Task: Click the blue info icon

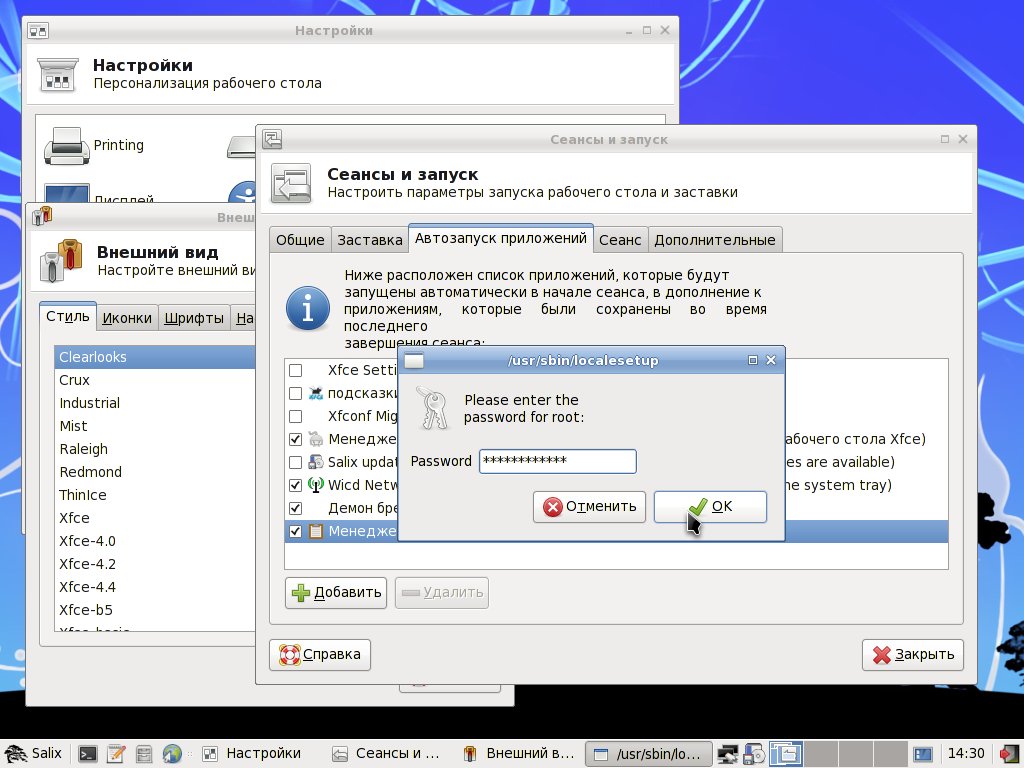Action: tap(308, 308)
